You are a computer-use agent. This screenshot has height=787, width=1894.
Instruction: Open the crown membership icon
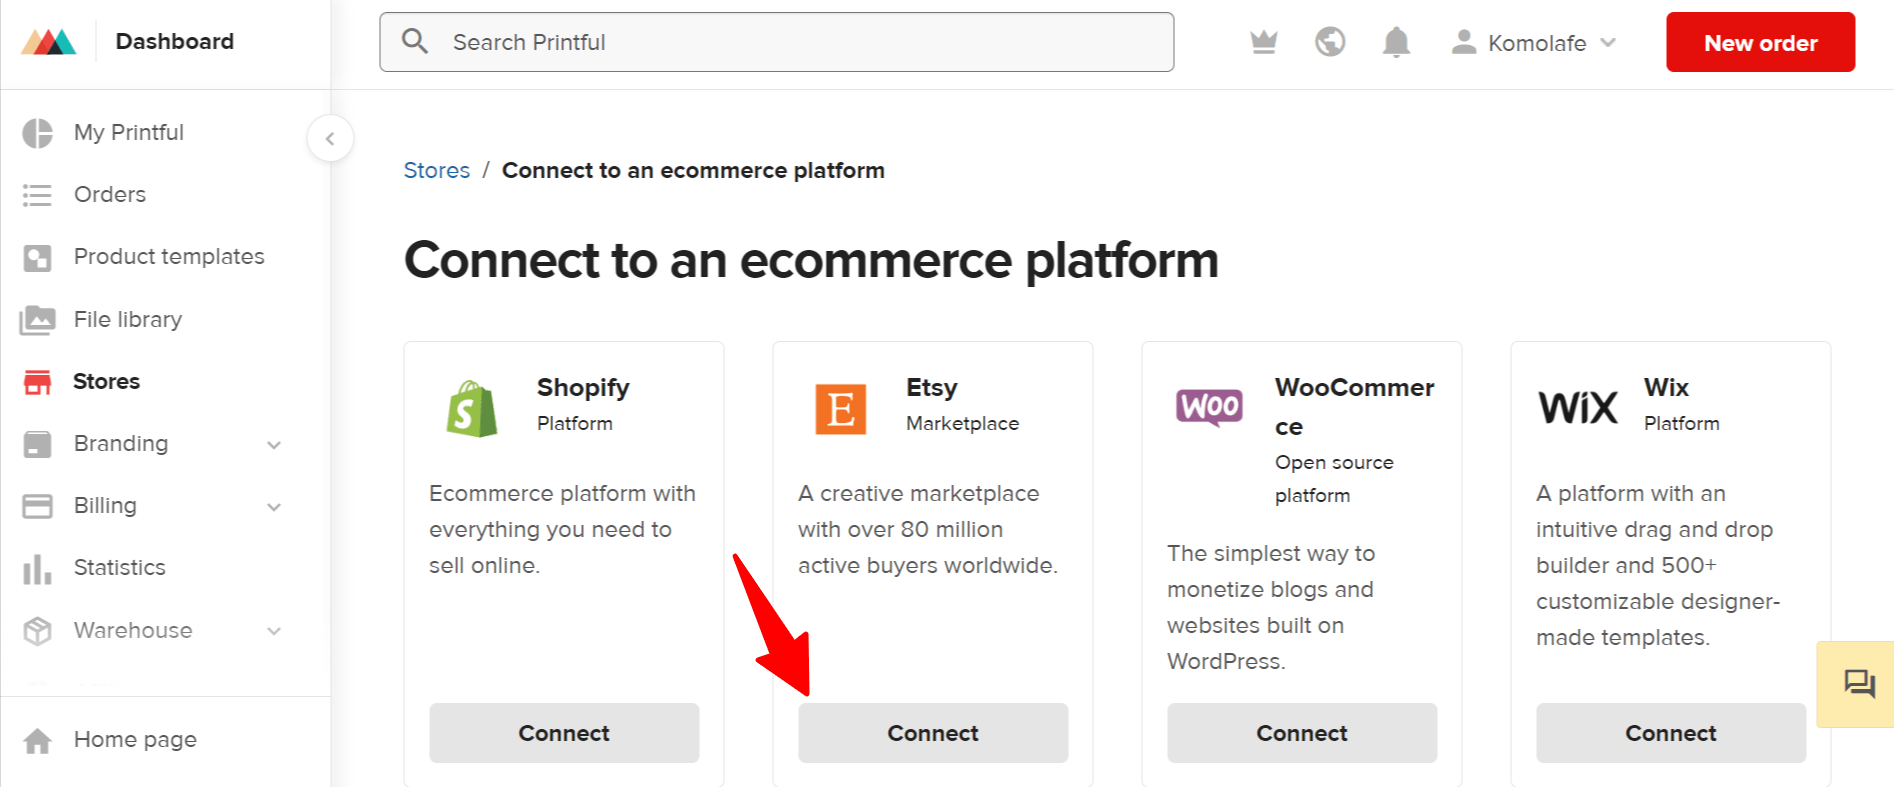[1264, 42]
